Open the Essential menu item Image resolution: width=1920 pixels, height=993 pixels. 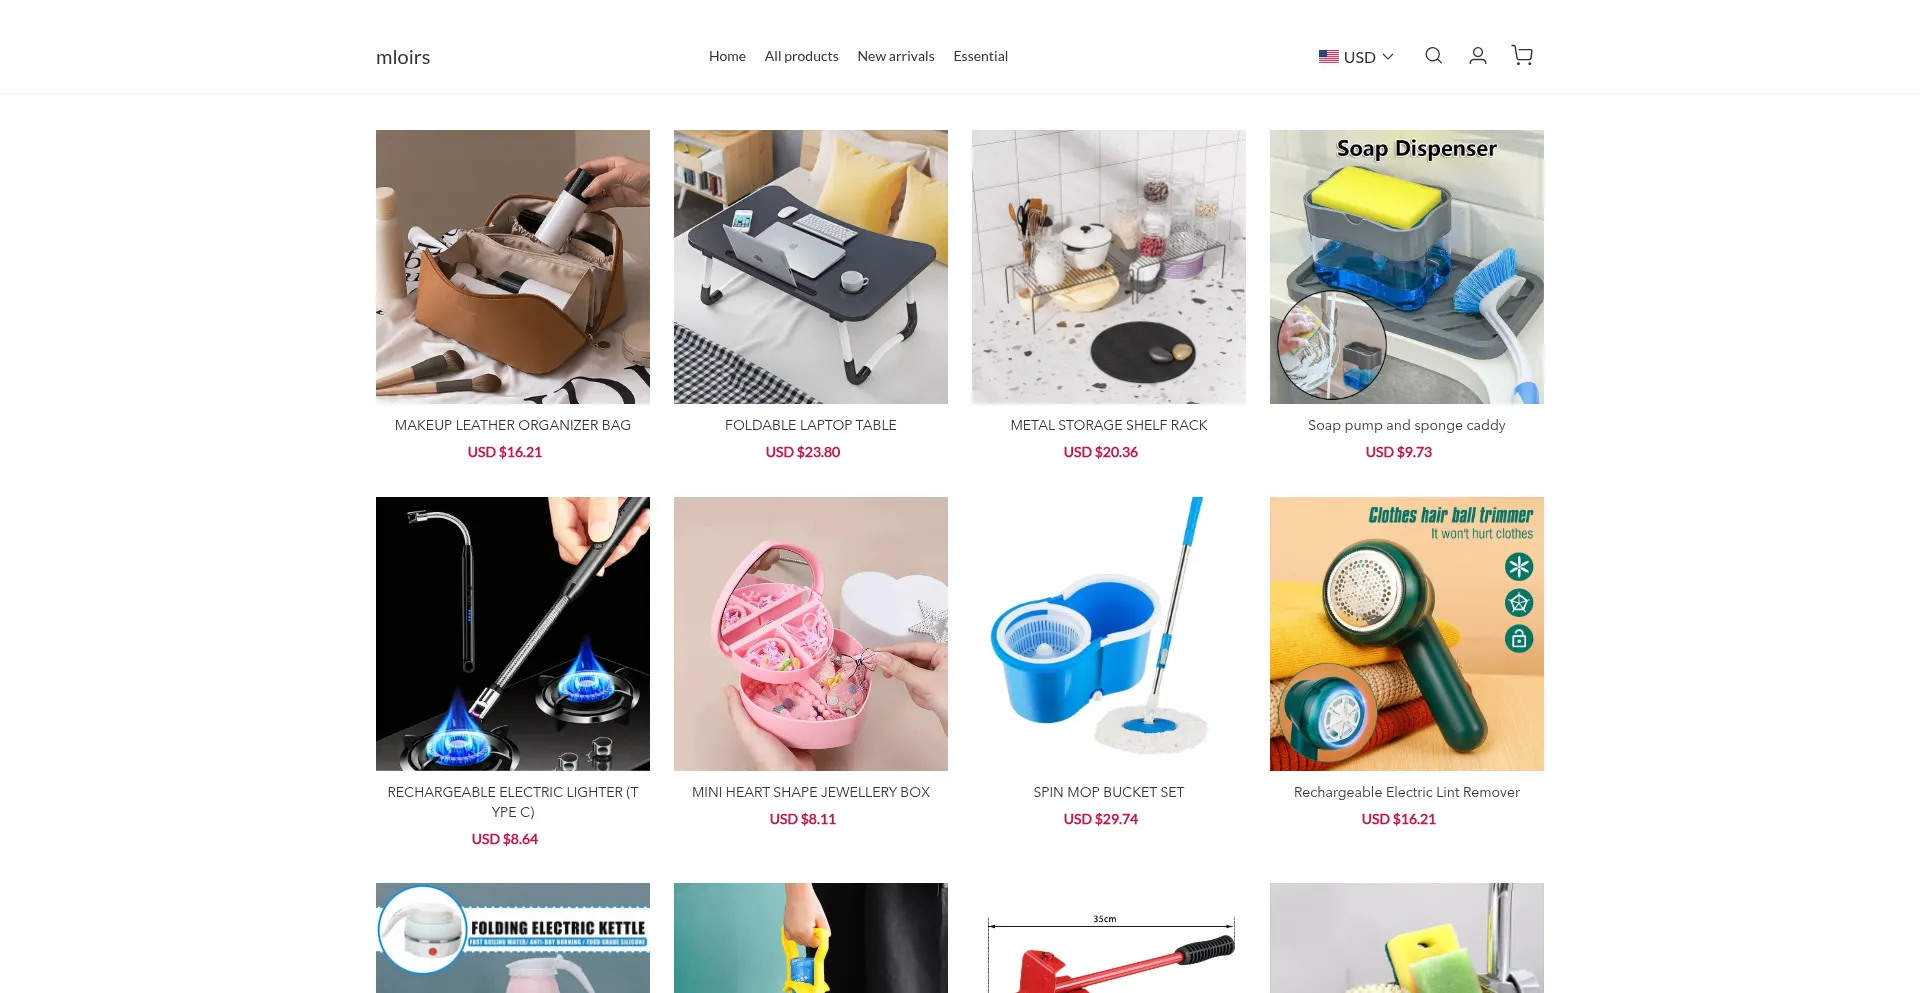click(980, 56)
